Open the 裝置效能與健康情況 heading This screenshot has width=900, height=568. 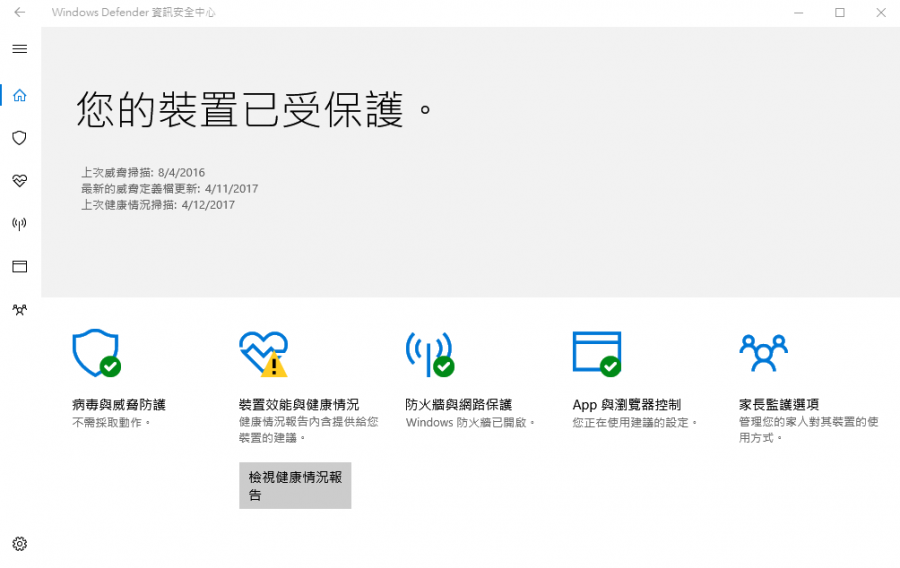(x=299, y=405)
